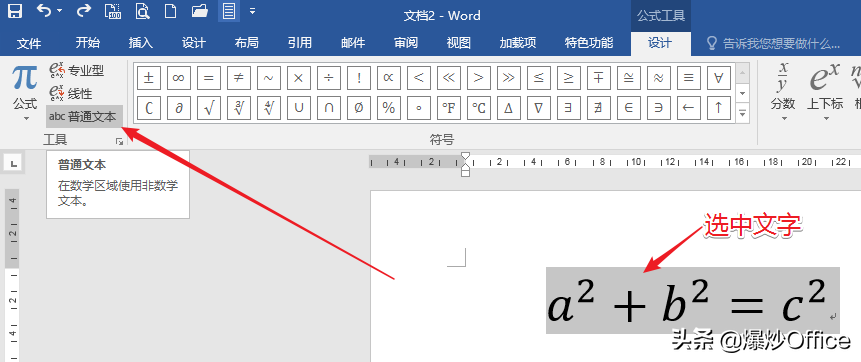Insert the union symbol
The height and width of the screenshot is (362, 861).
pos(298,108)
